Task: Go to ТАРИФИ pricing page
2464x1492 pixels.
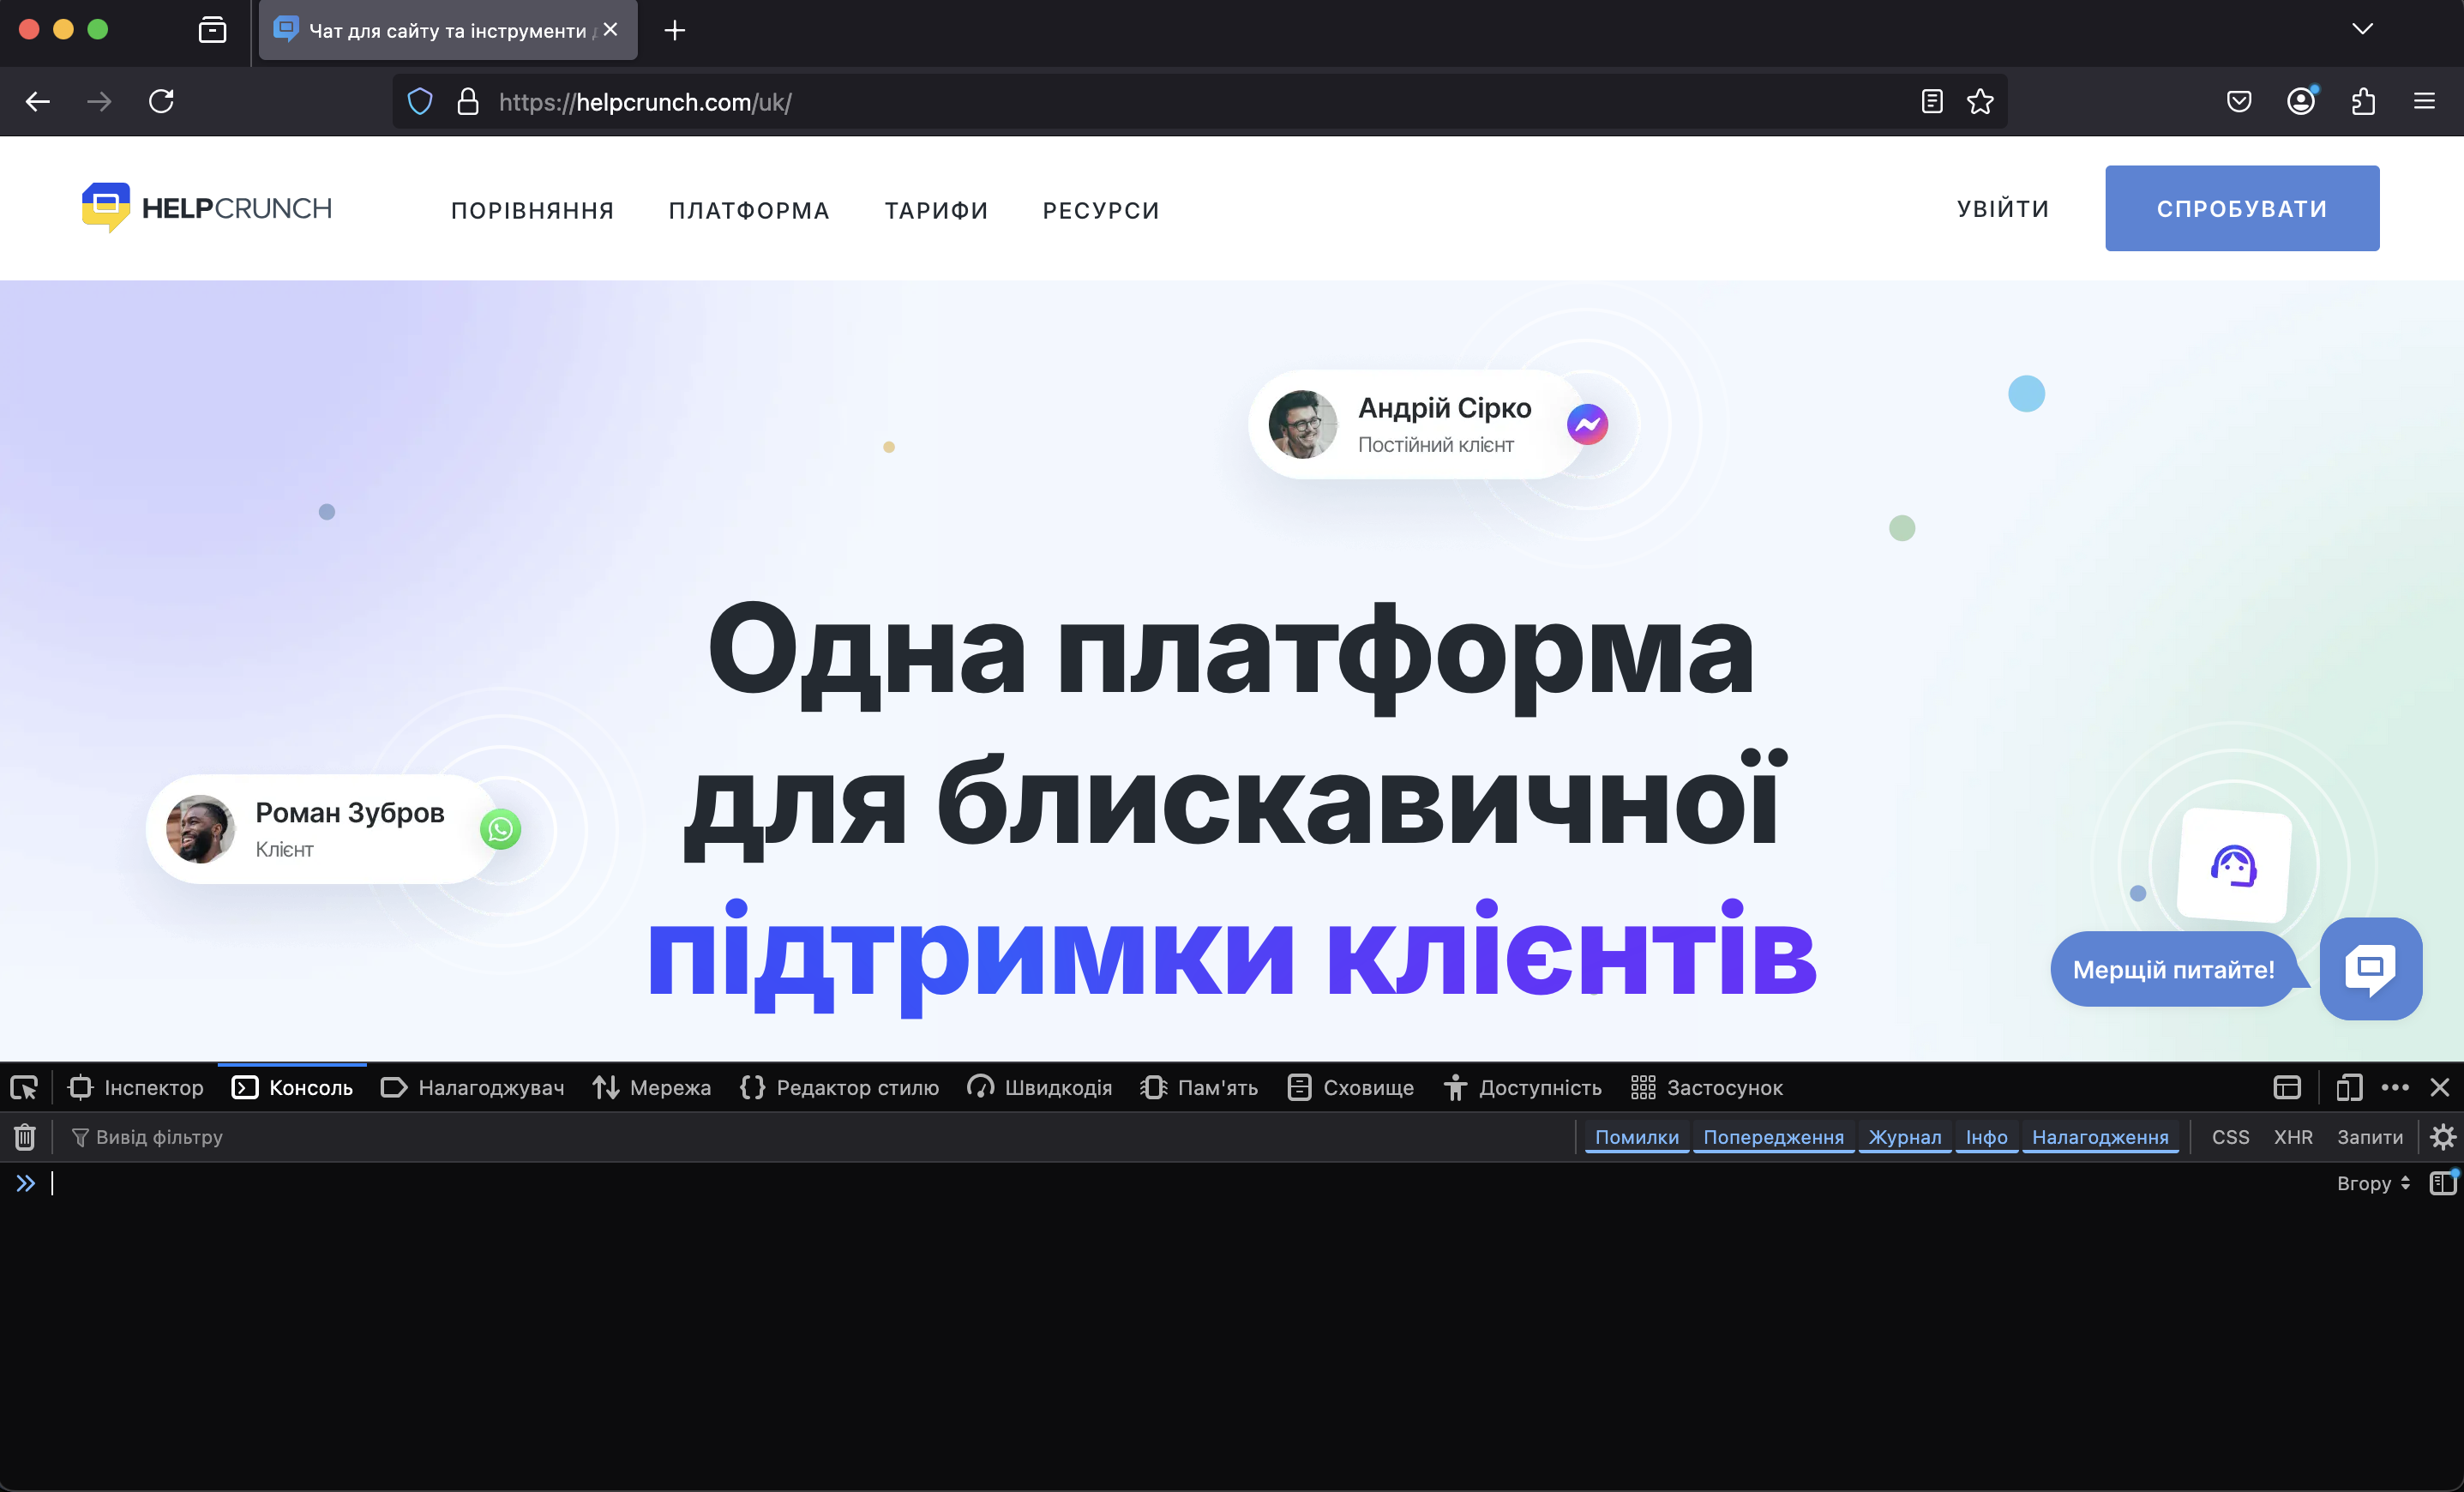Action: (x=936, y=210)
